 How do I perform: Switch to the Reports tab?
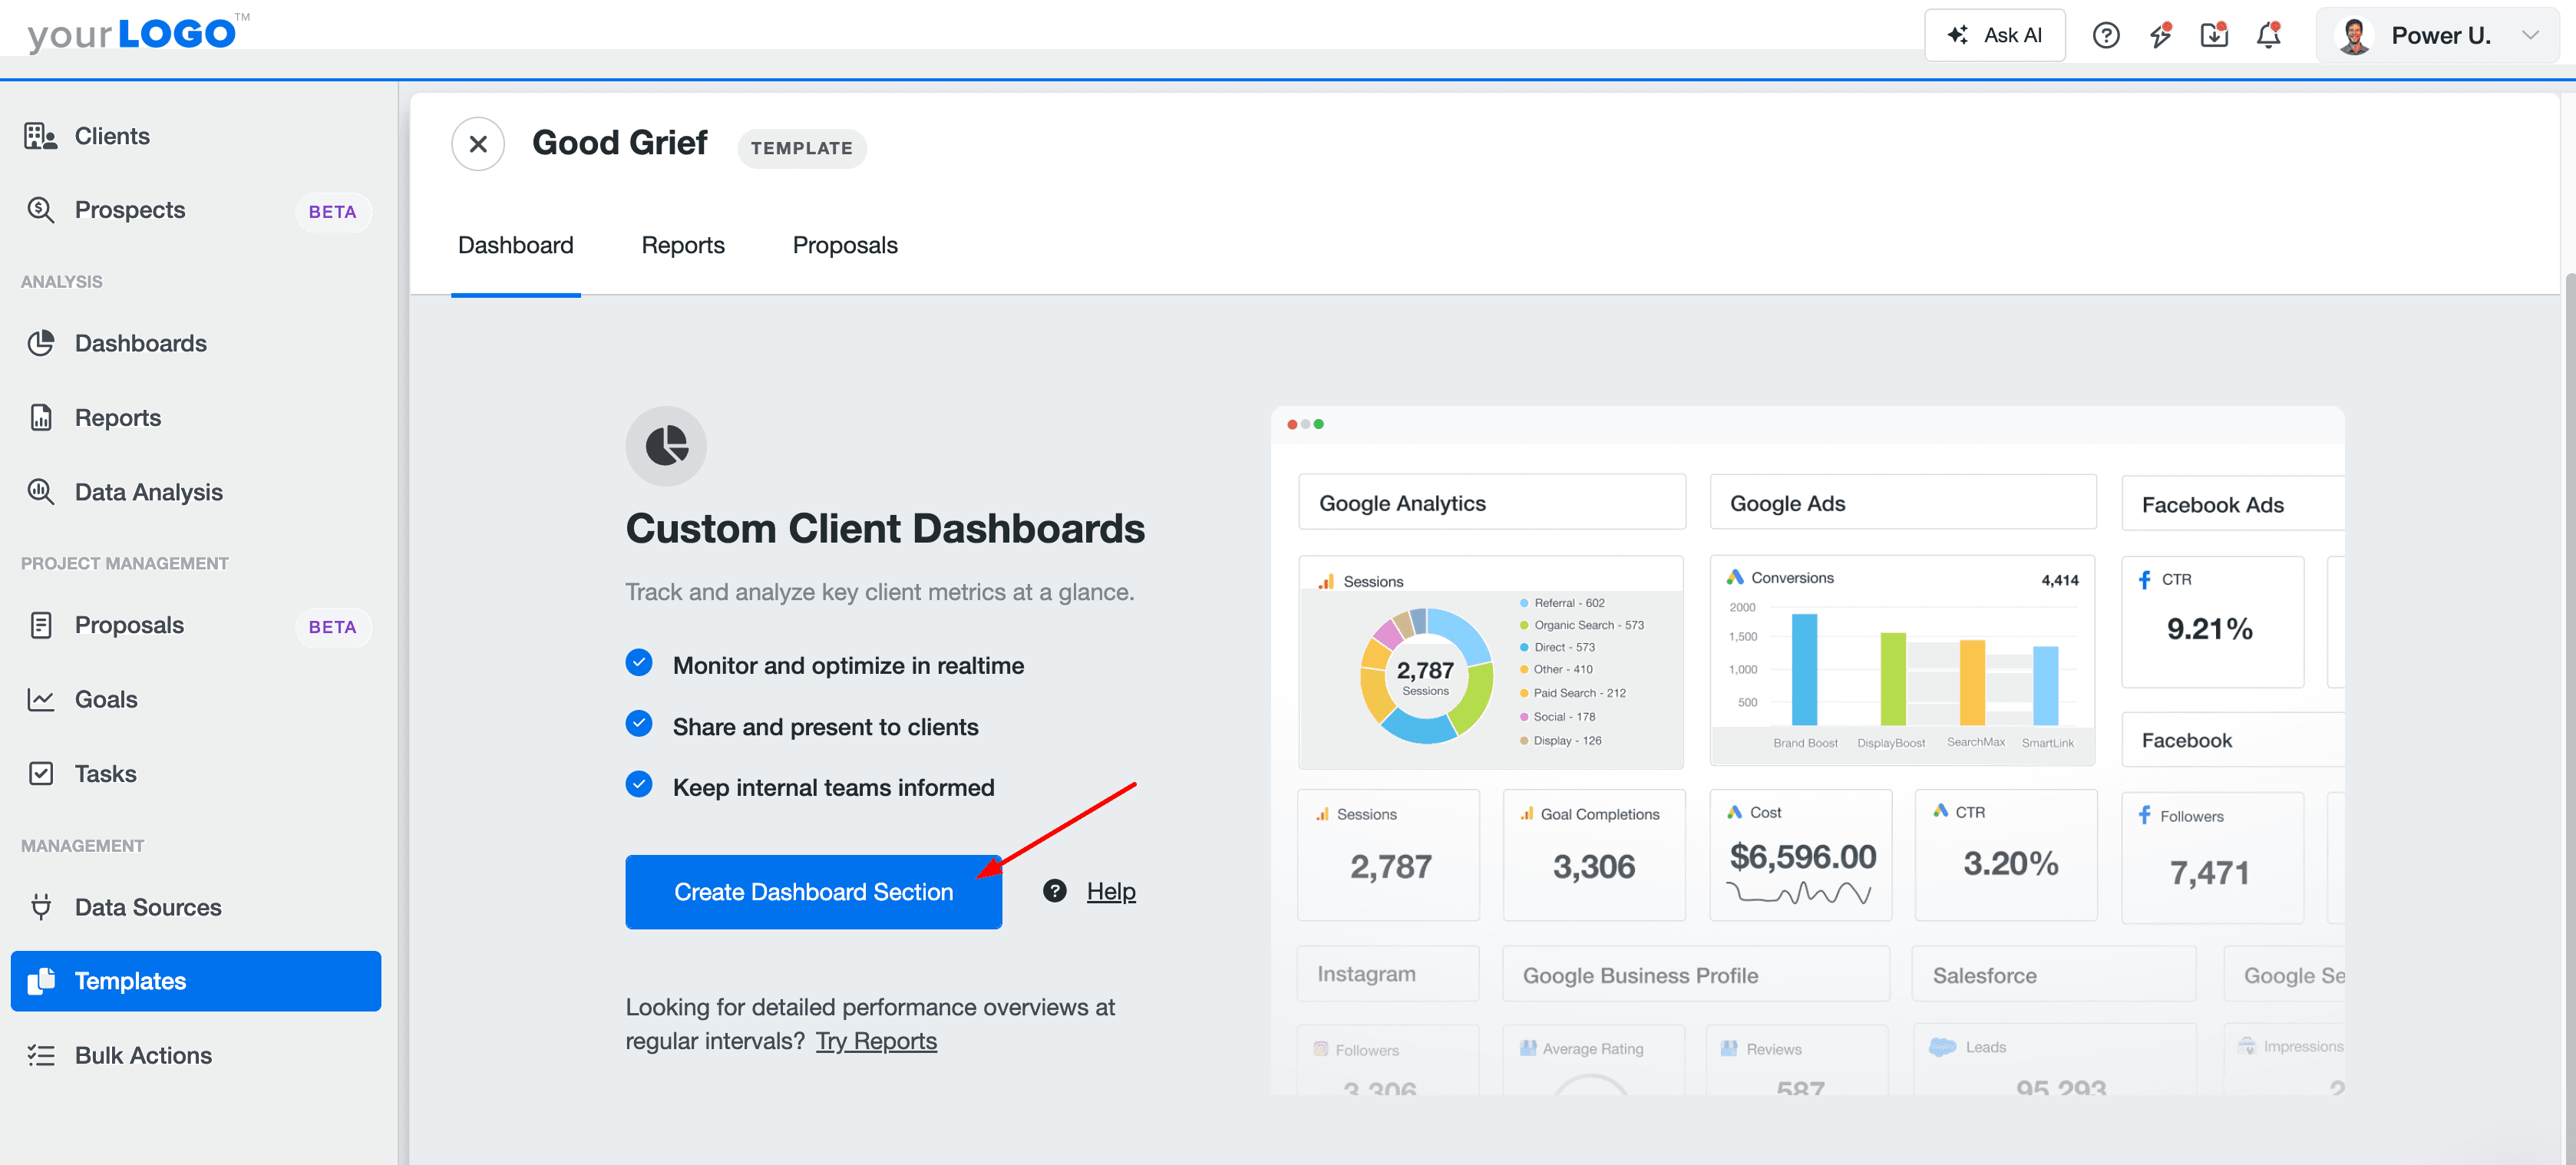click(683, 245)
